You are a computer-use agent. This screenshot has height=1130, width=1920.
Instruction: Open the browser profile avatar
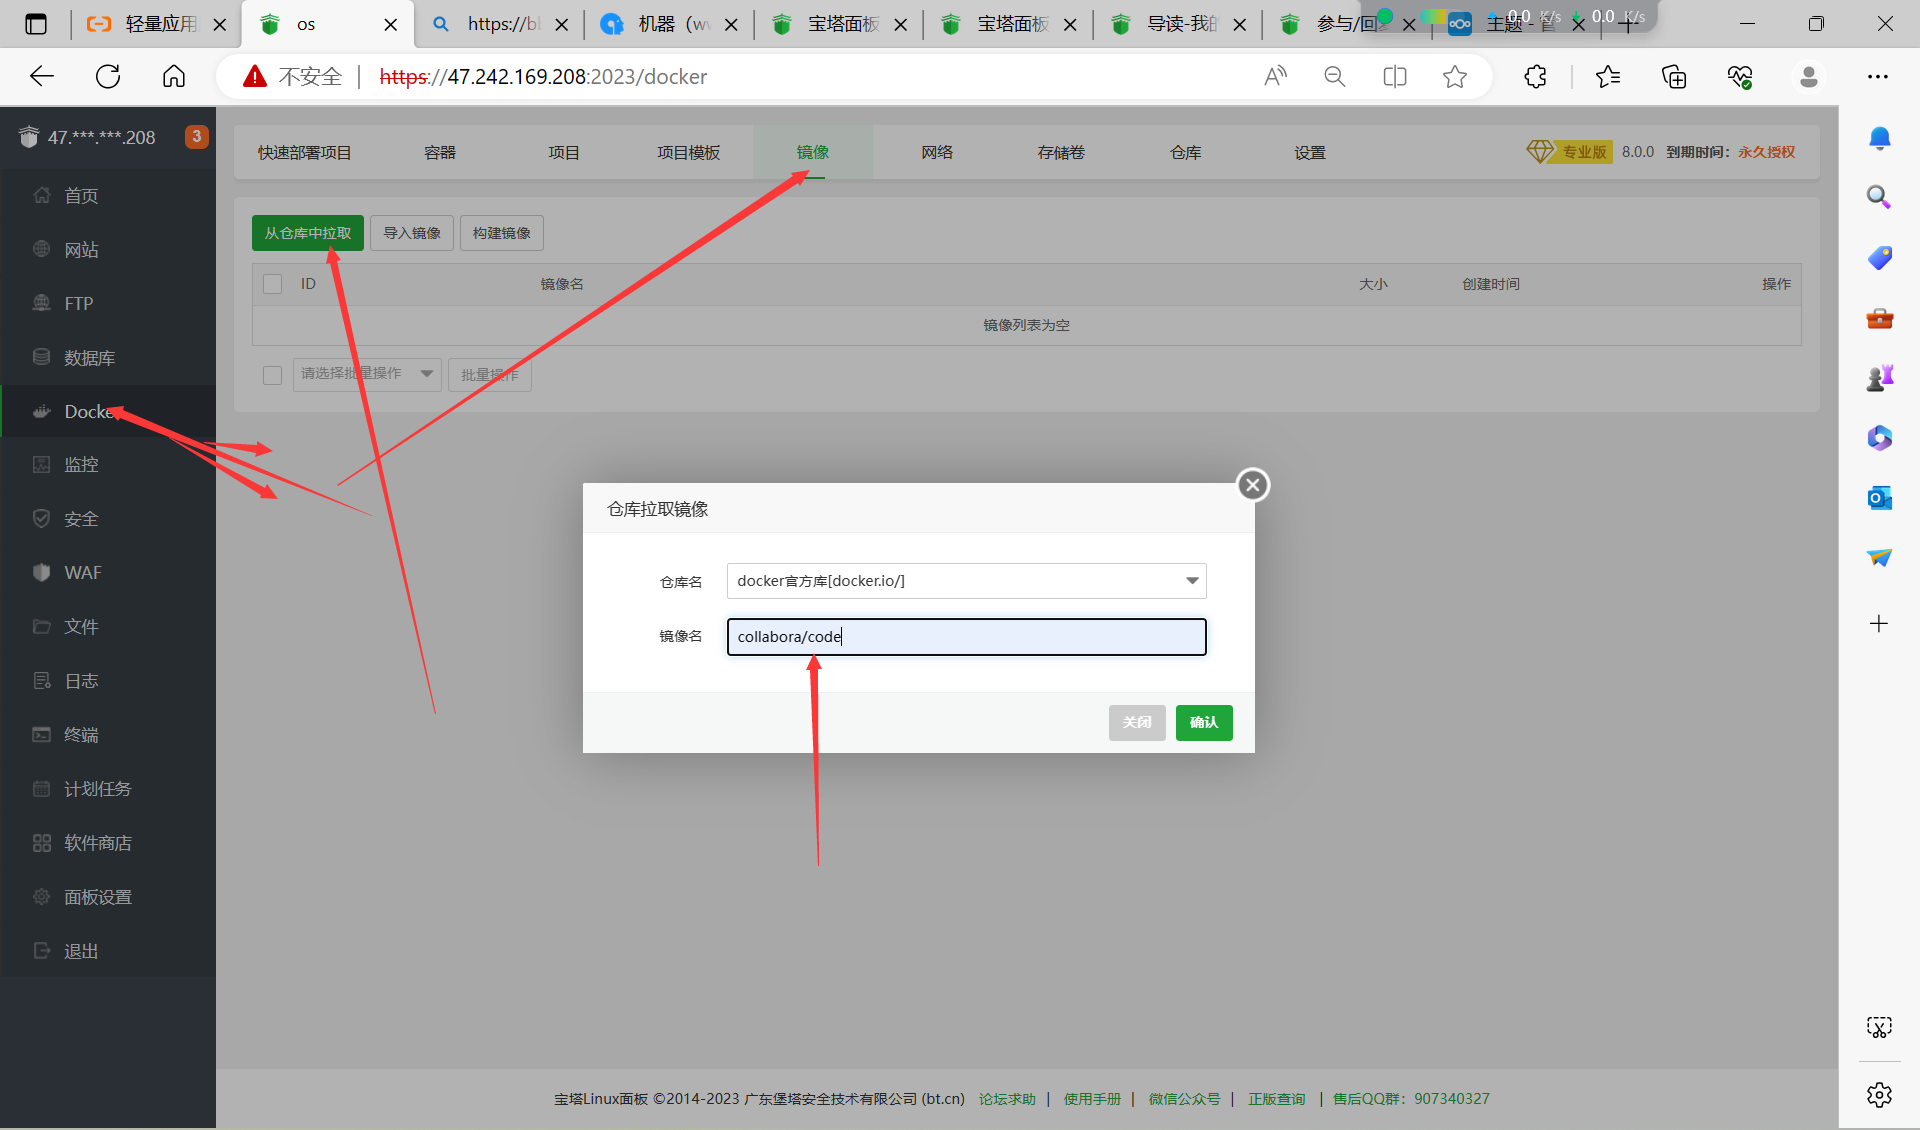click(1808, 76)
